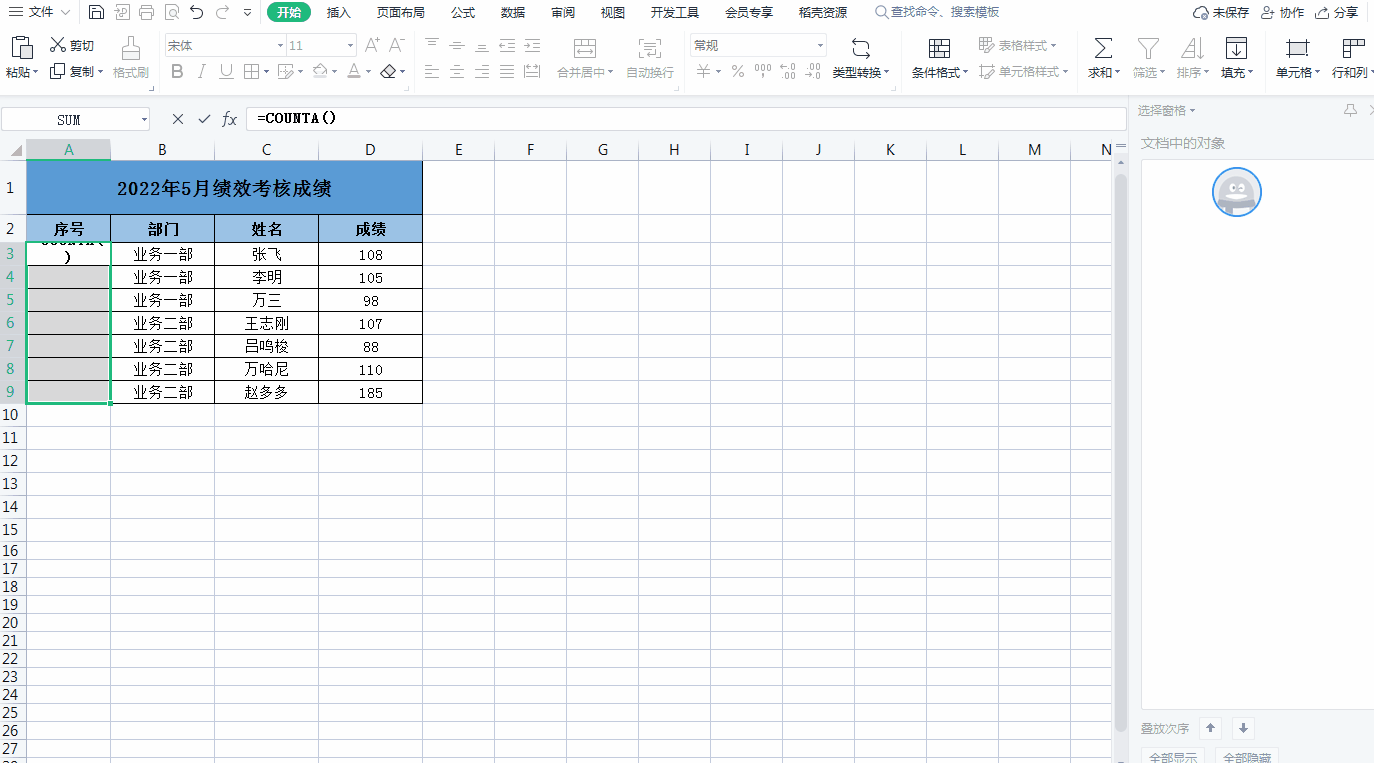This screenshot has width=1374, height=763.
Task: Click the Wrap Text (自动换行) icon
Action: click(x=650, y=49)
